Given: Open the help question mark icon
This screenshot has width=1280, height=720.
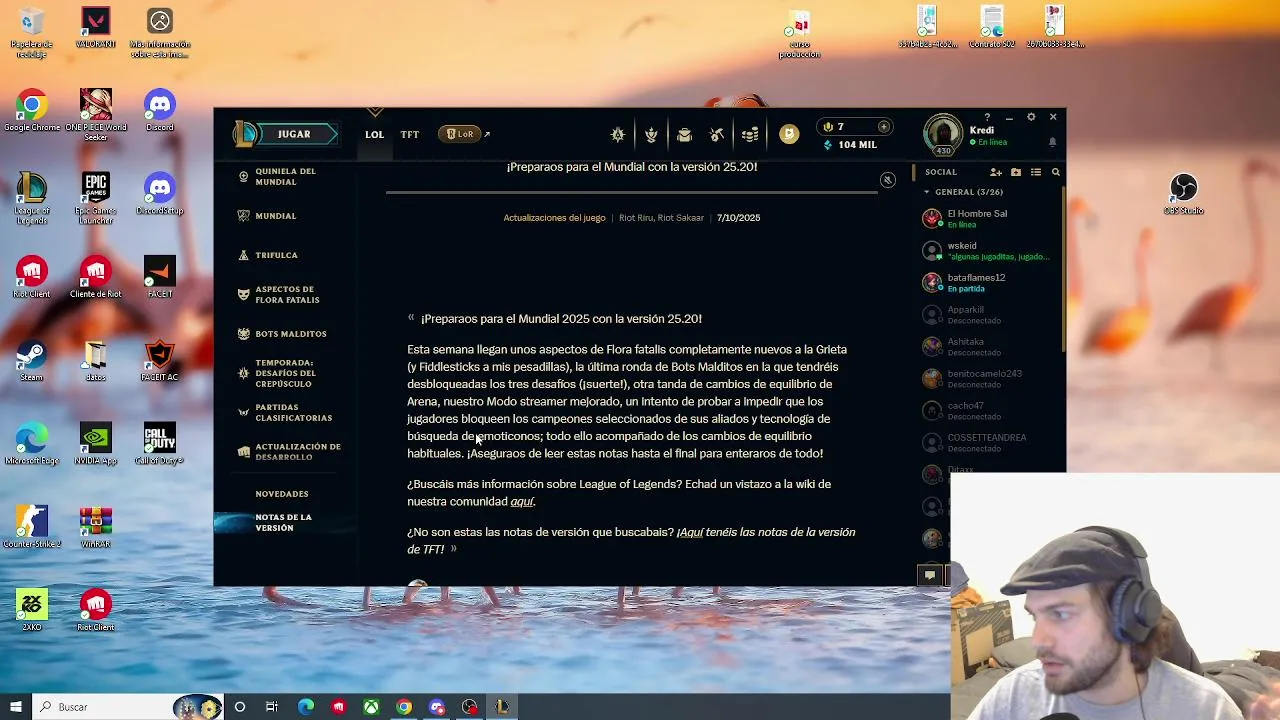Looking at the screenshot, I should [987, 117].
